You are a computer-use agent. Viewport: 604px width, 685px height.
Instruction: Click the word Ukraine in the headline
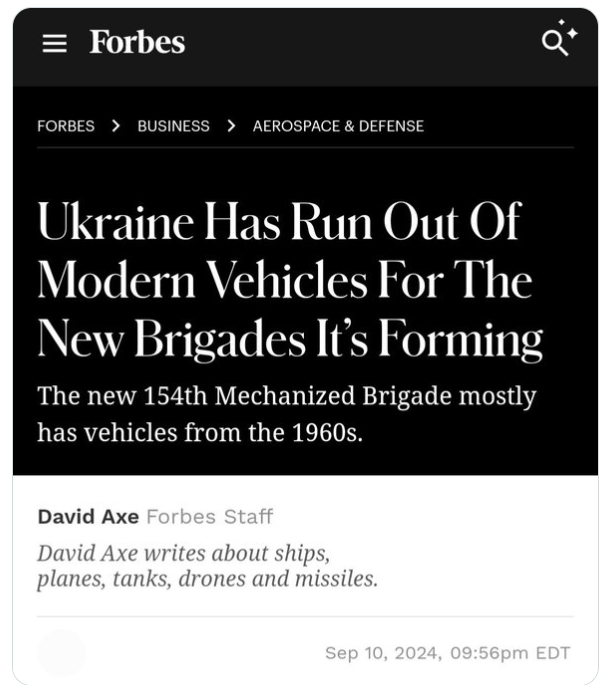(x=116, y=222)
